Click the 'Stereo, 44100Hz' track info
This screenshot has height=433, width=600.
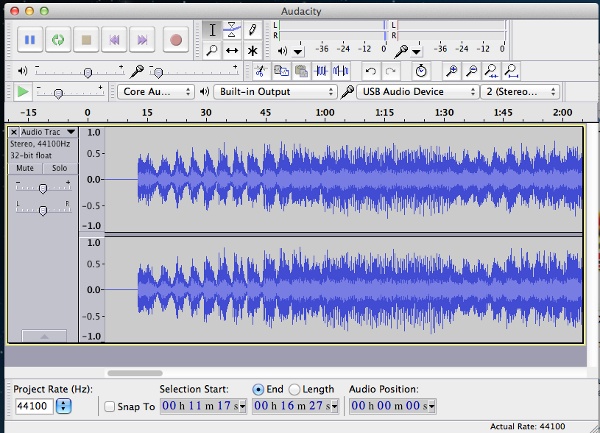coord(40,144)
